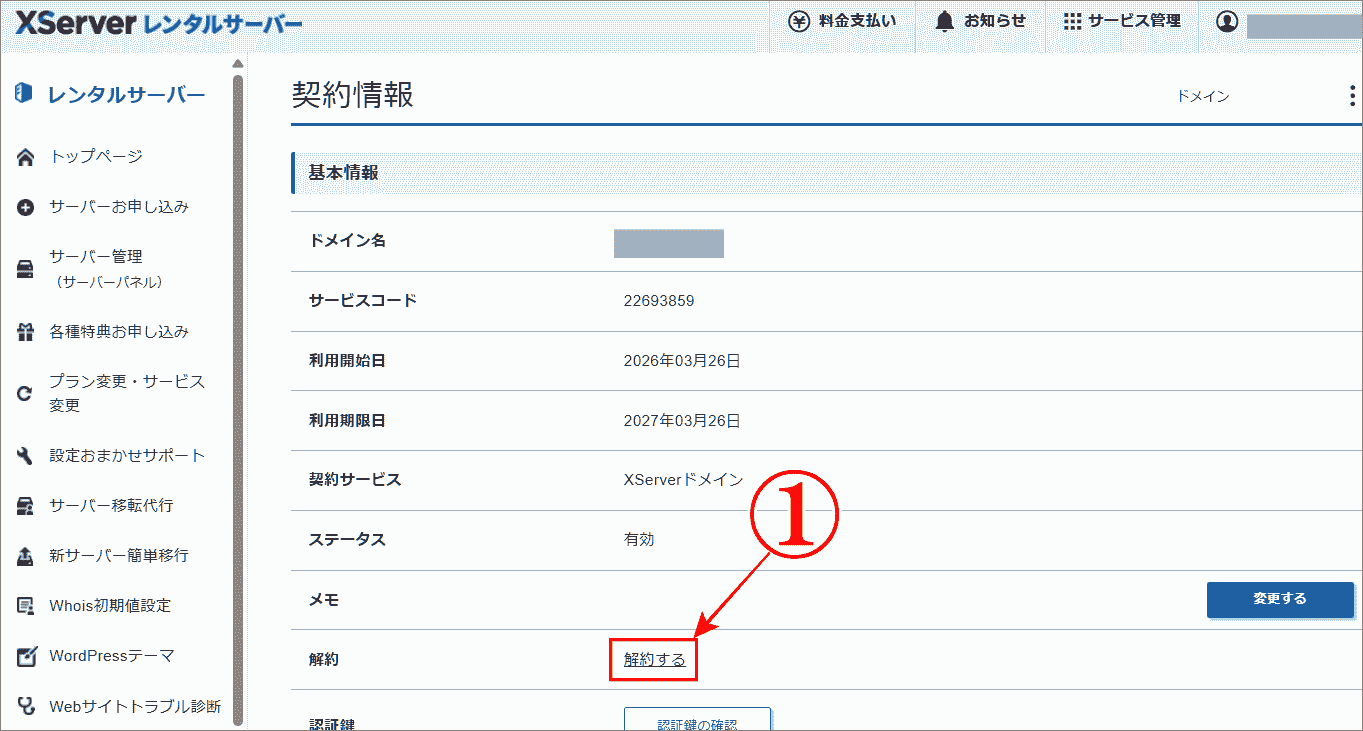Click the start date 2026年03月26日

[x=682, y=360]
